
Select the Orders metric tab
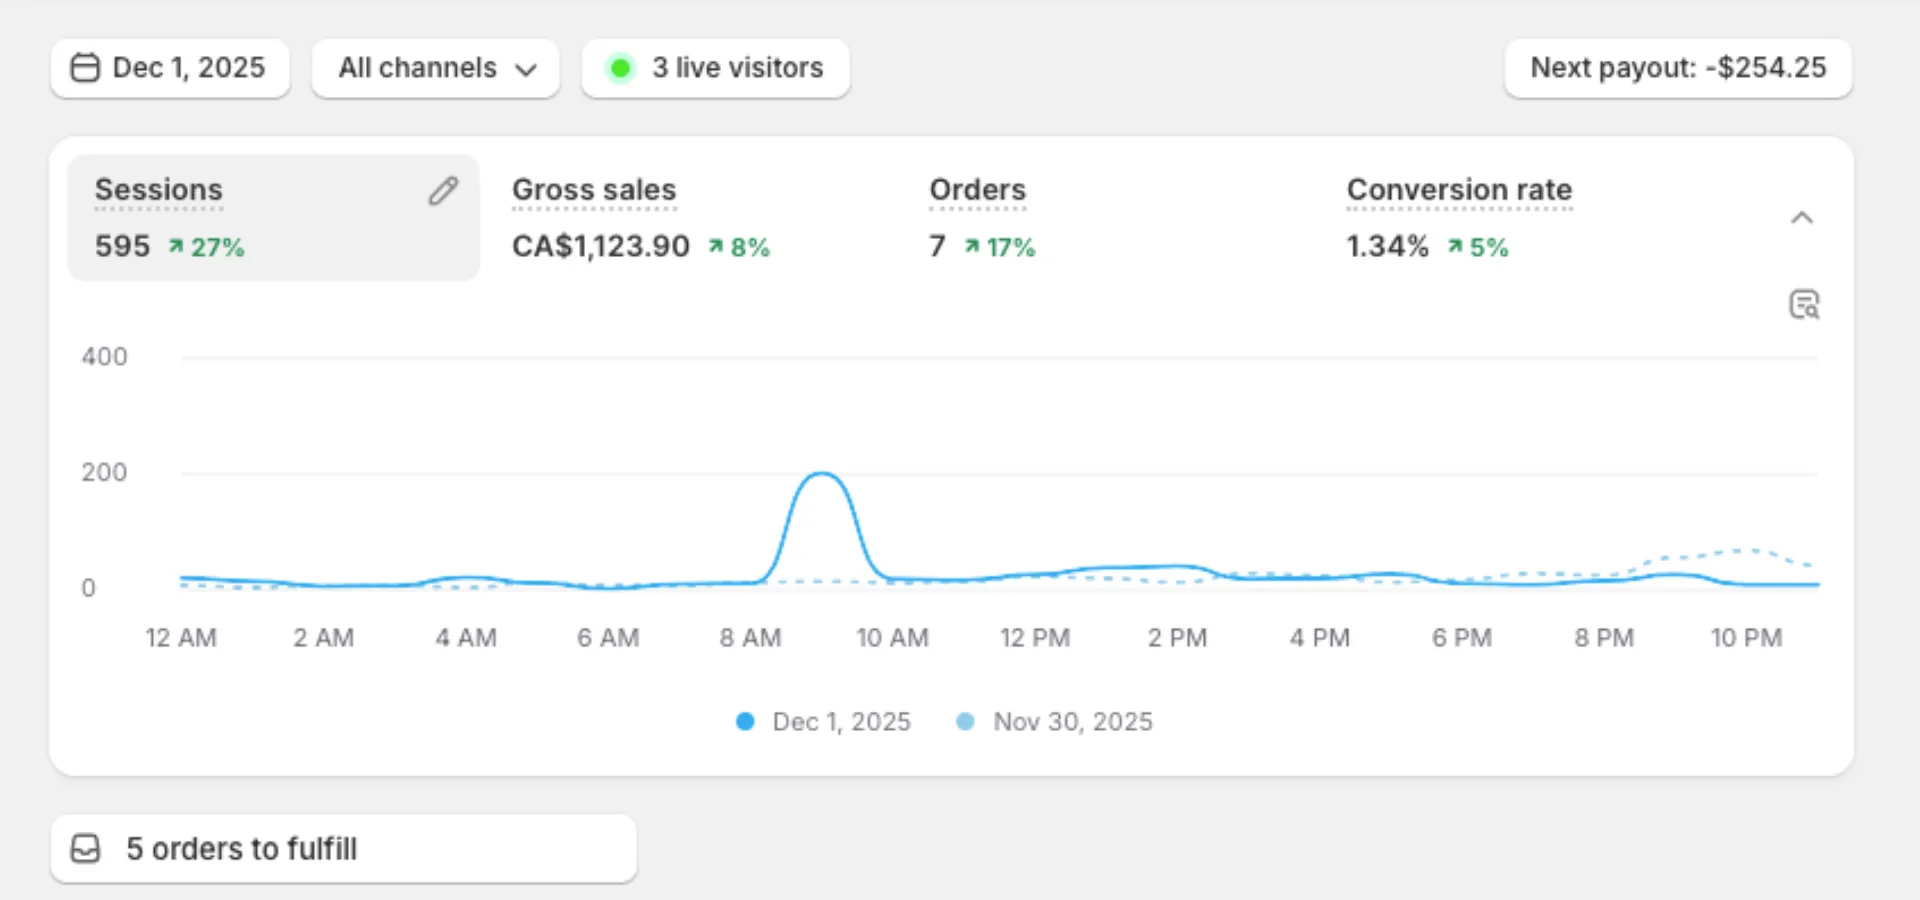pos(977,190)
